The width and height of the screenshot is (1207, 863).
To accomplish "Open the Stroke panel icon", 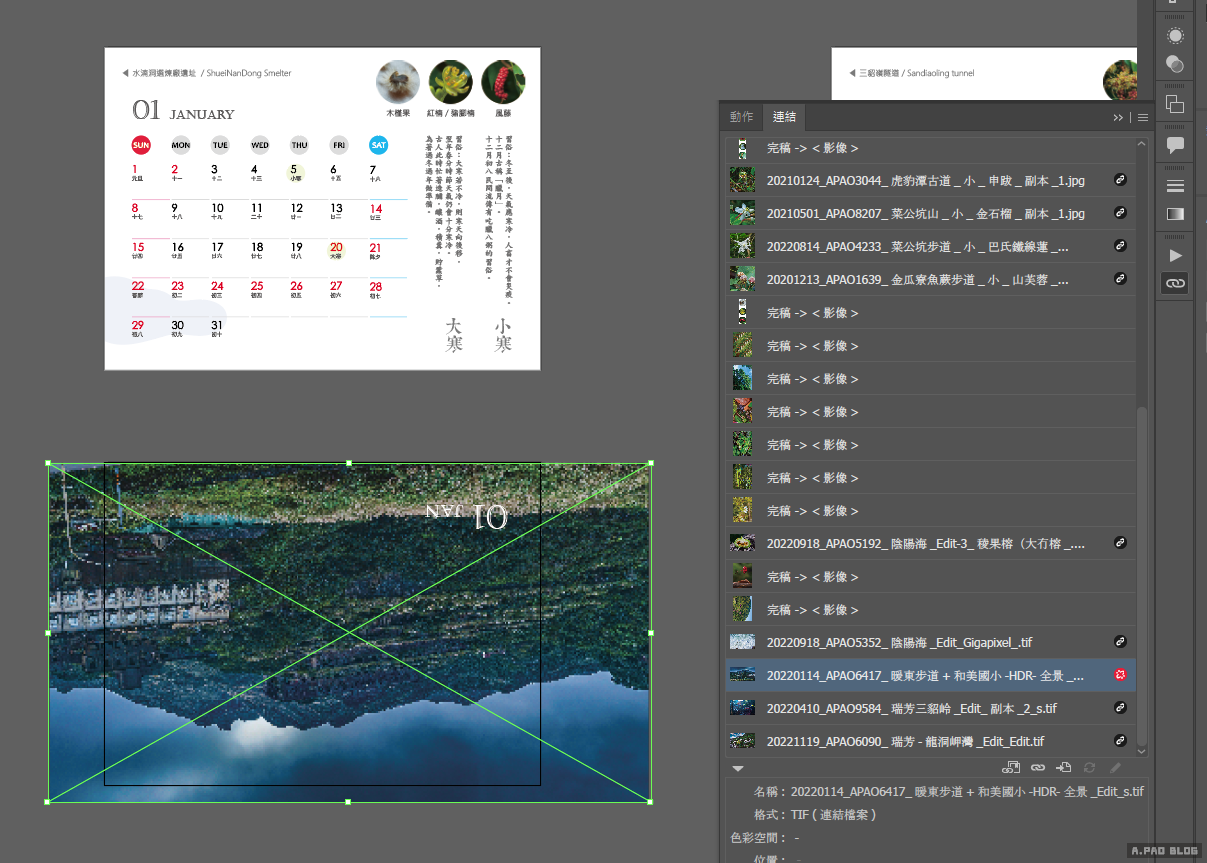I will point(1175,186).
